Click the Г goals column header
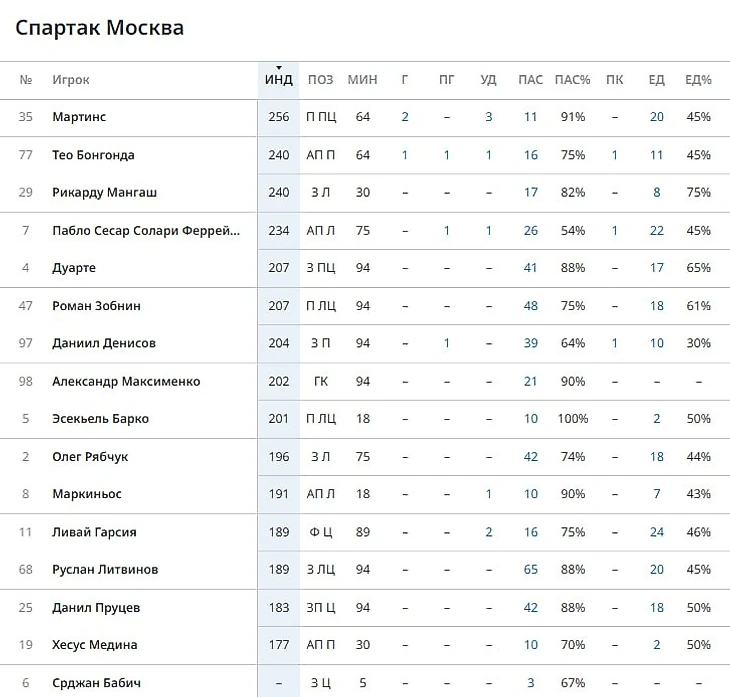Viewport: 730px width, 697px height. click(405, 80)
